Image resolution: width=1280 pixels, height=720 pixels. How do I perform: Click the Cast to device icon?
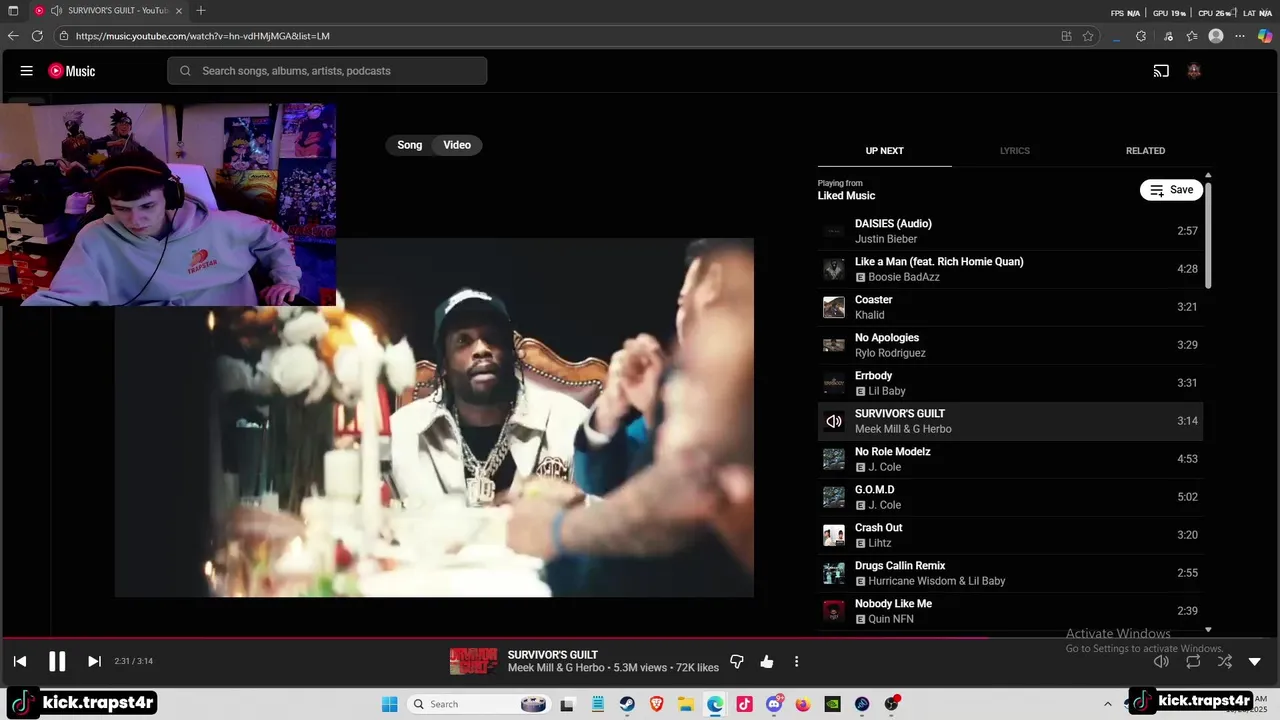(x=1161, y=71)
